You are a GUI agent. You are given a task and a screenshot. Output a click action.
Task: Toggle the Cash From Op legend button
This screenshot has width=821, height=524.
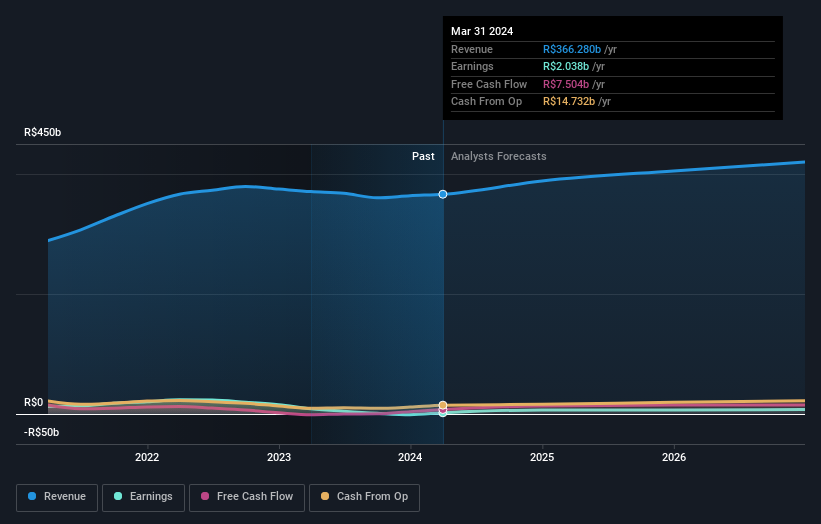pyautogui.click(x=364, y=497)
